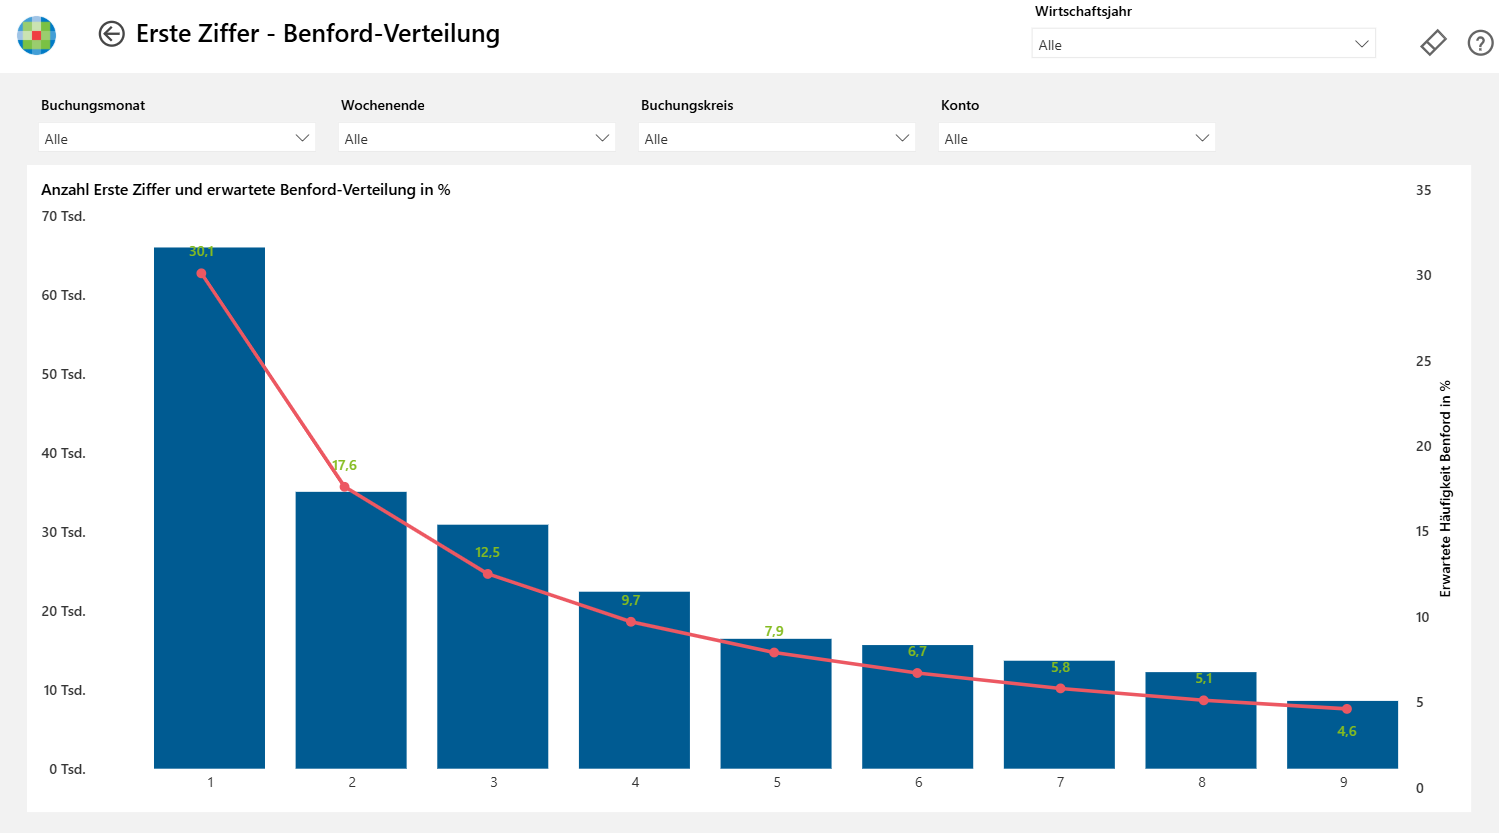This screenshot has width=1499, height=833.
Task: Click the 30,1 Benford data label
Action: click(201, 251)
